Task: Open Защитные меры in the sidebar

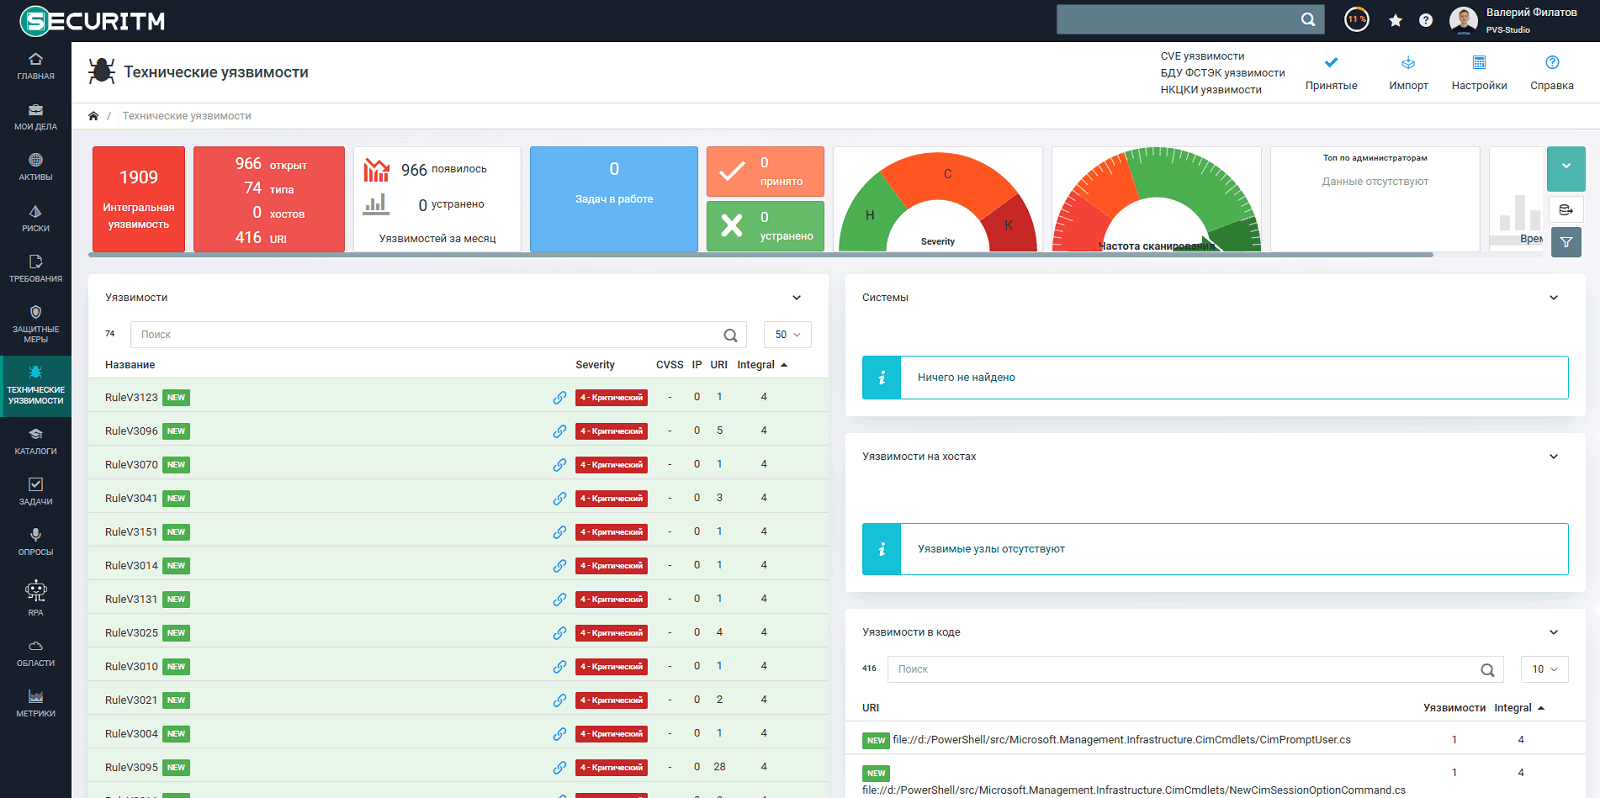Action: coord(35,324)
